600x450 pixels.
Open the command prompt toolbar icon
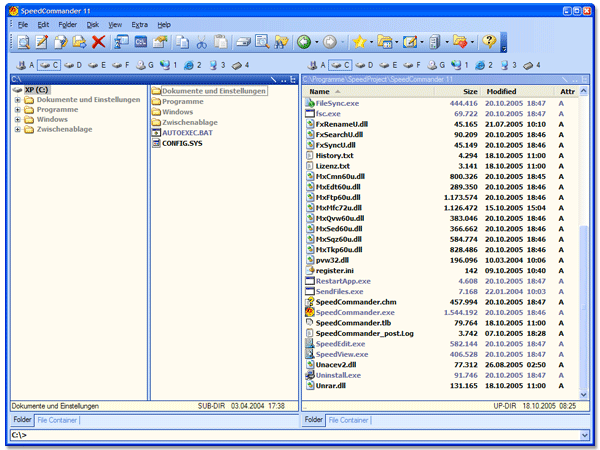pyautogui.click(x=141, y=42)
